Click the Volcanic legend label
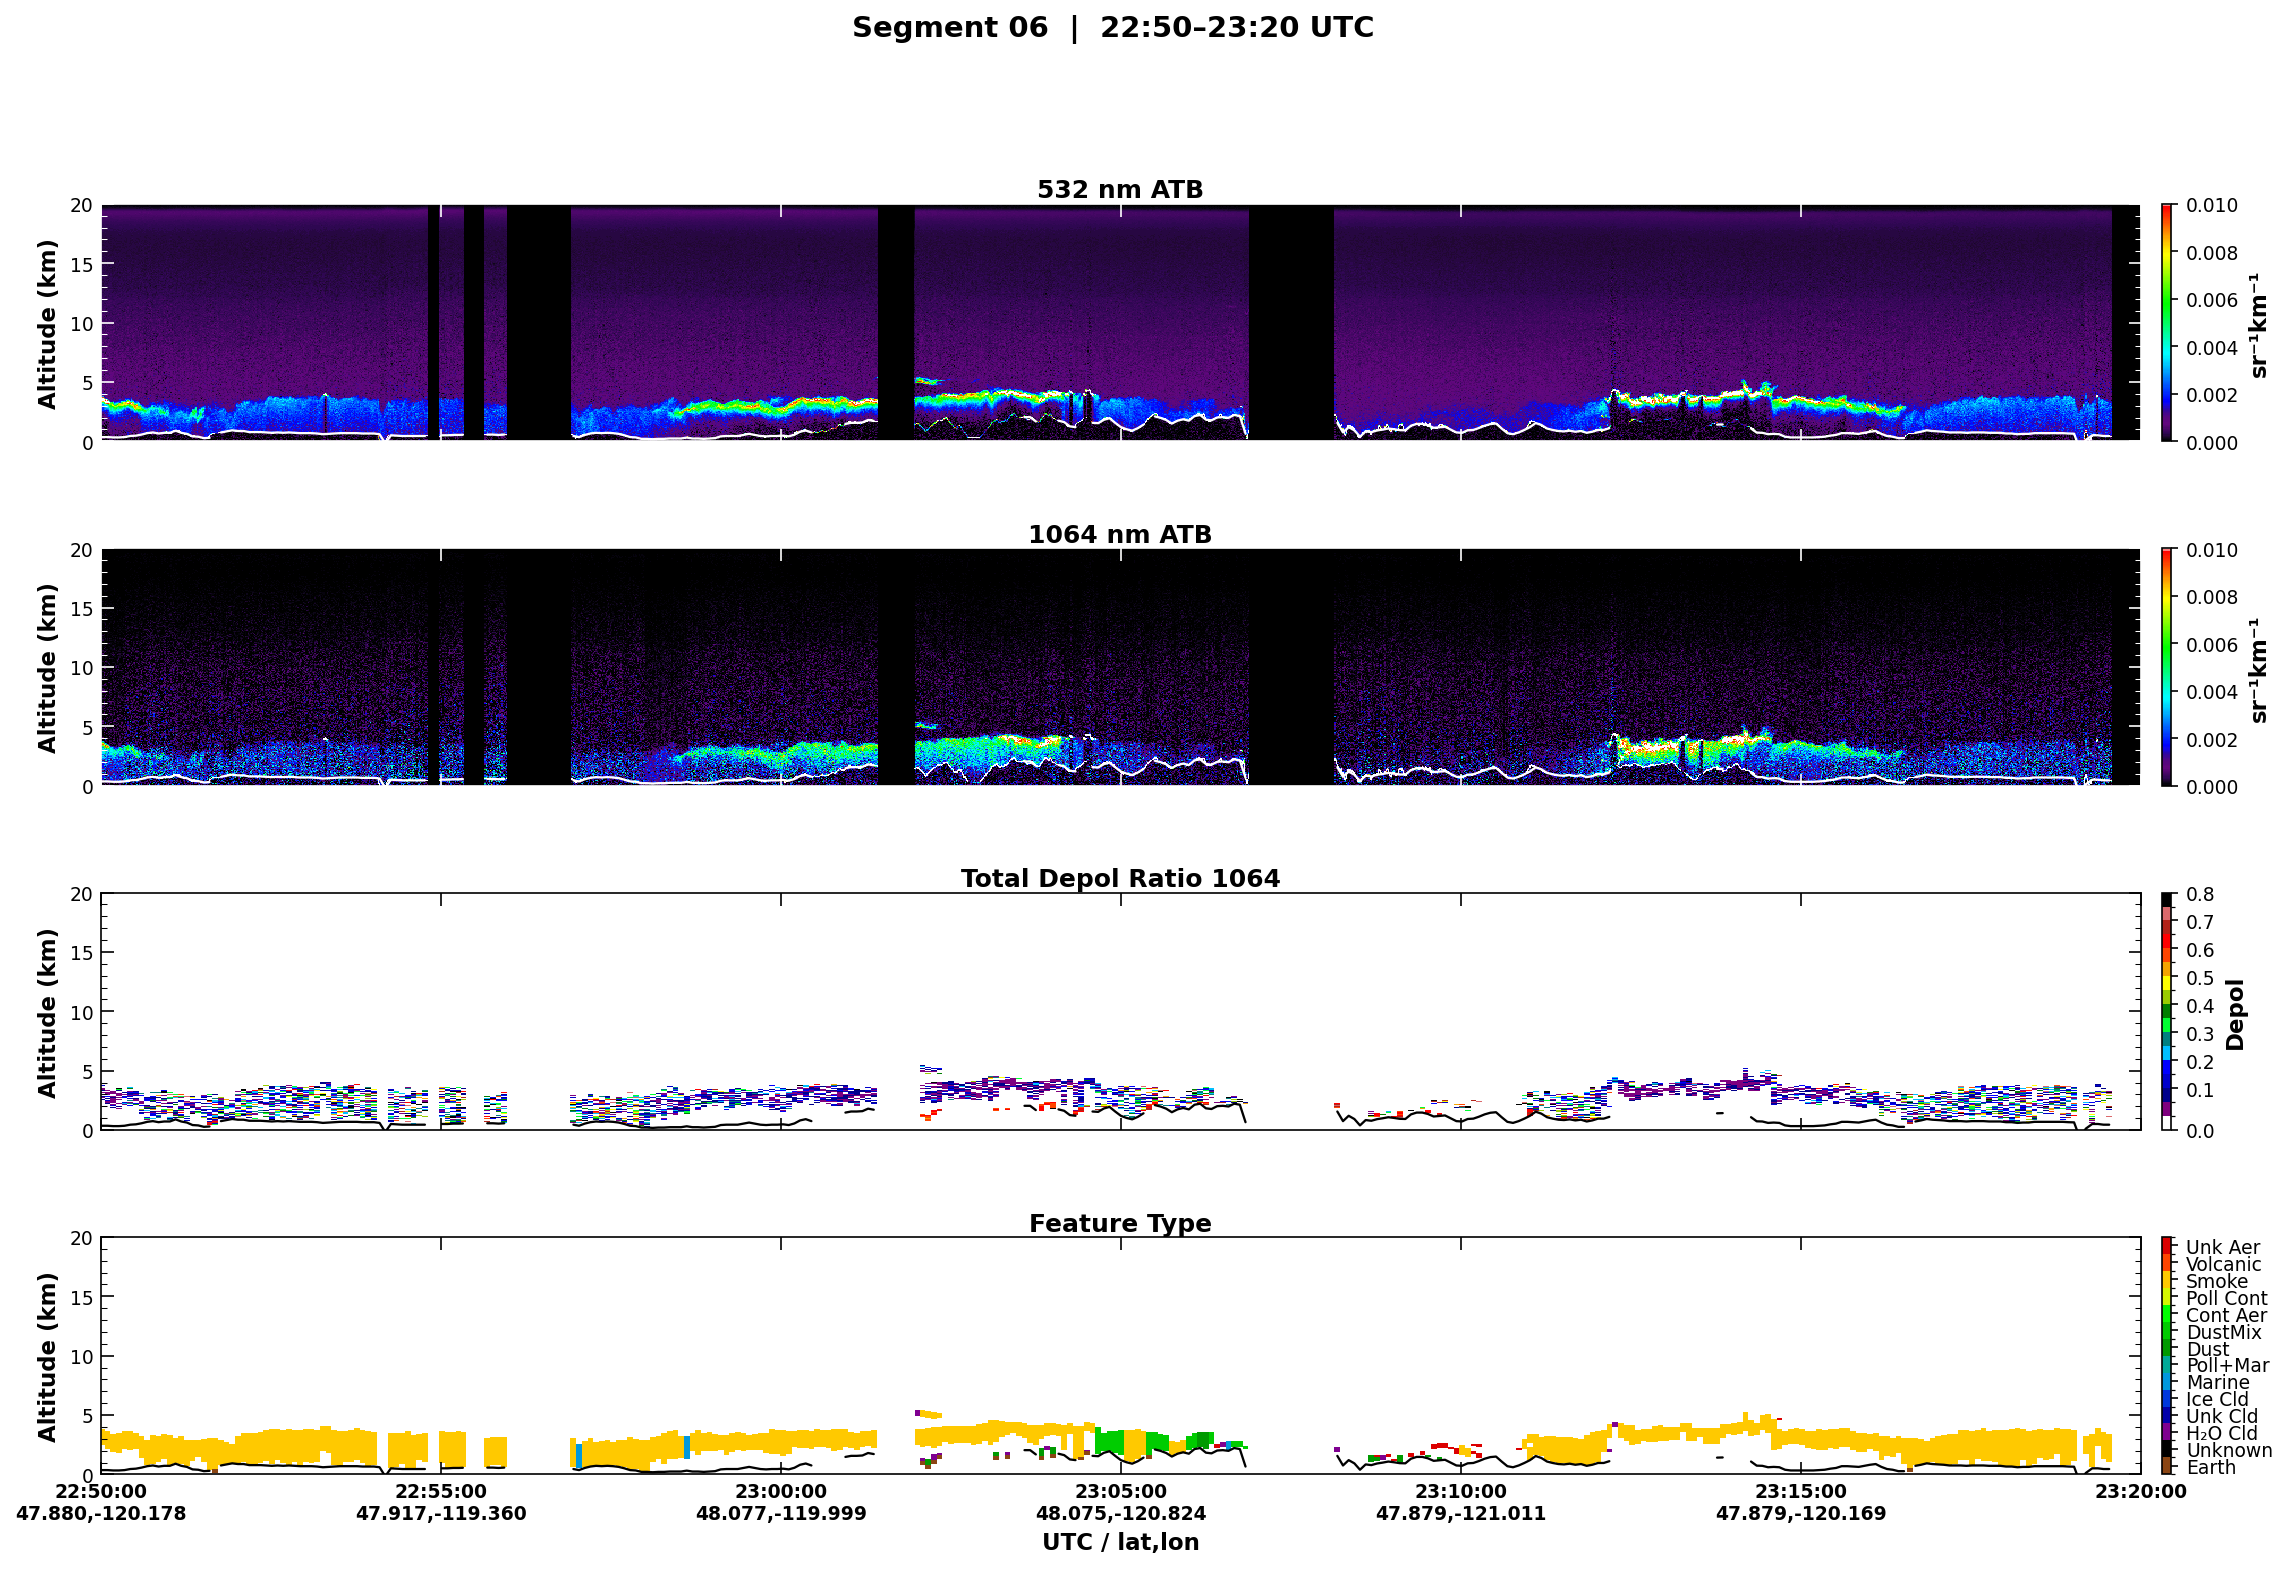This screenshot has width=2288, height=1569. (x=2223, y=1264)
